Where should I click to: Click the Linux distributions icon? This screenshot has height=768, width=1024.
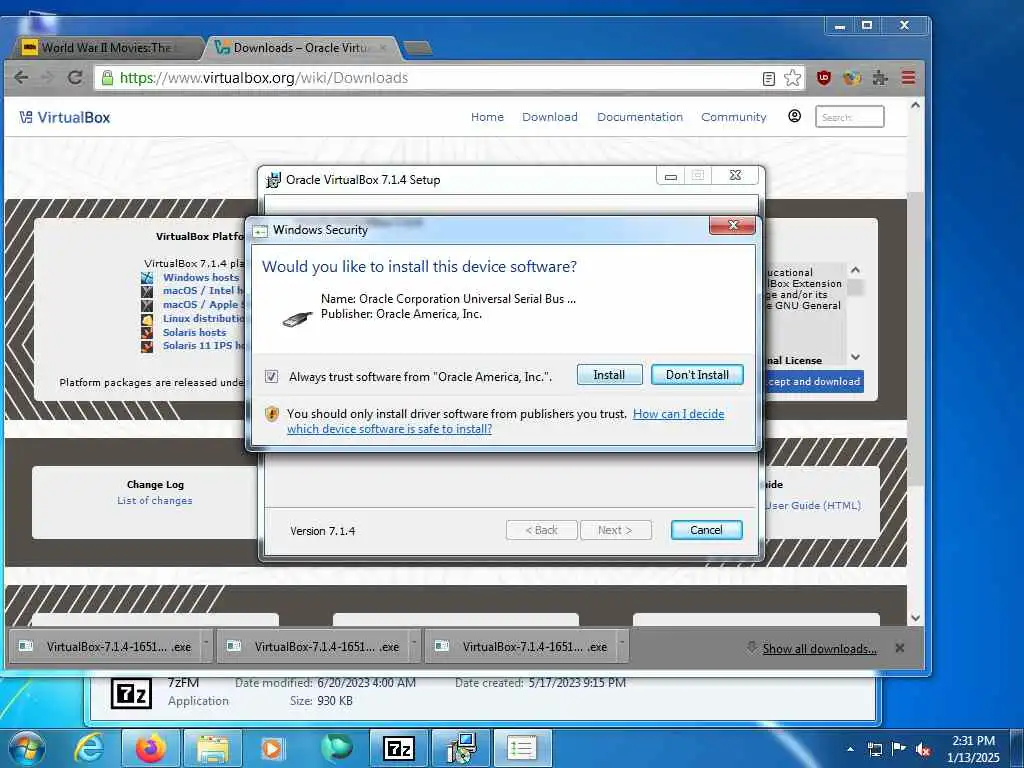[x=147, y=319]
